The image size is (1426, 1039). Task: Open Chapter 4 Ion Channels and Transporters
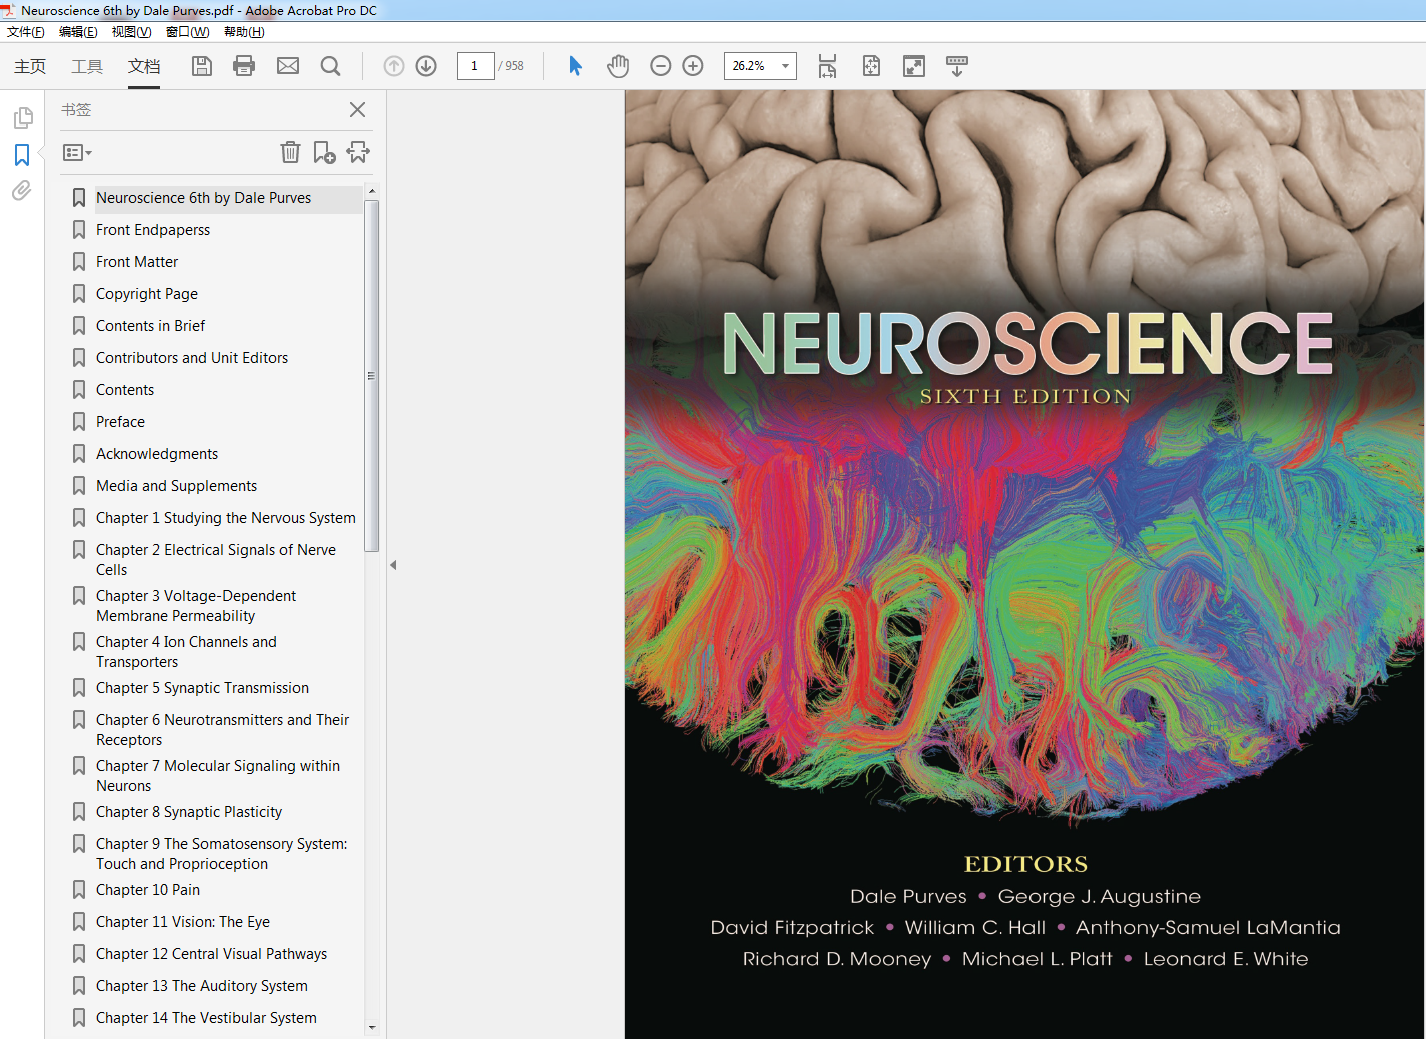186,652
